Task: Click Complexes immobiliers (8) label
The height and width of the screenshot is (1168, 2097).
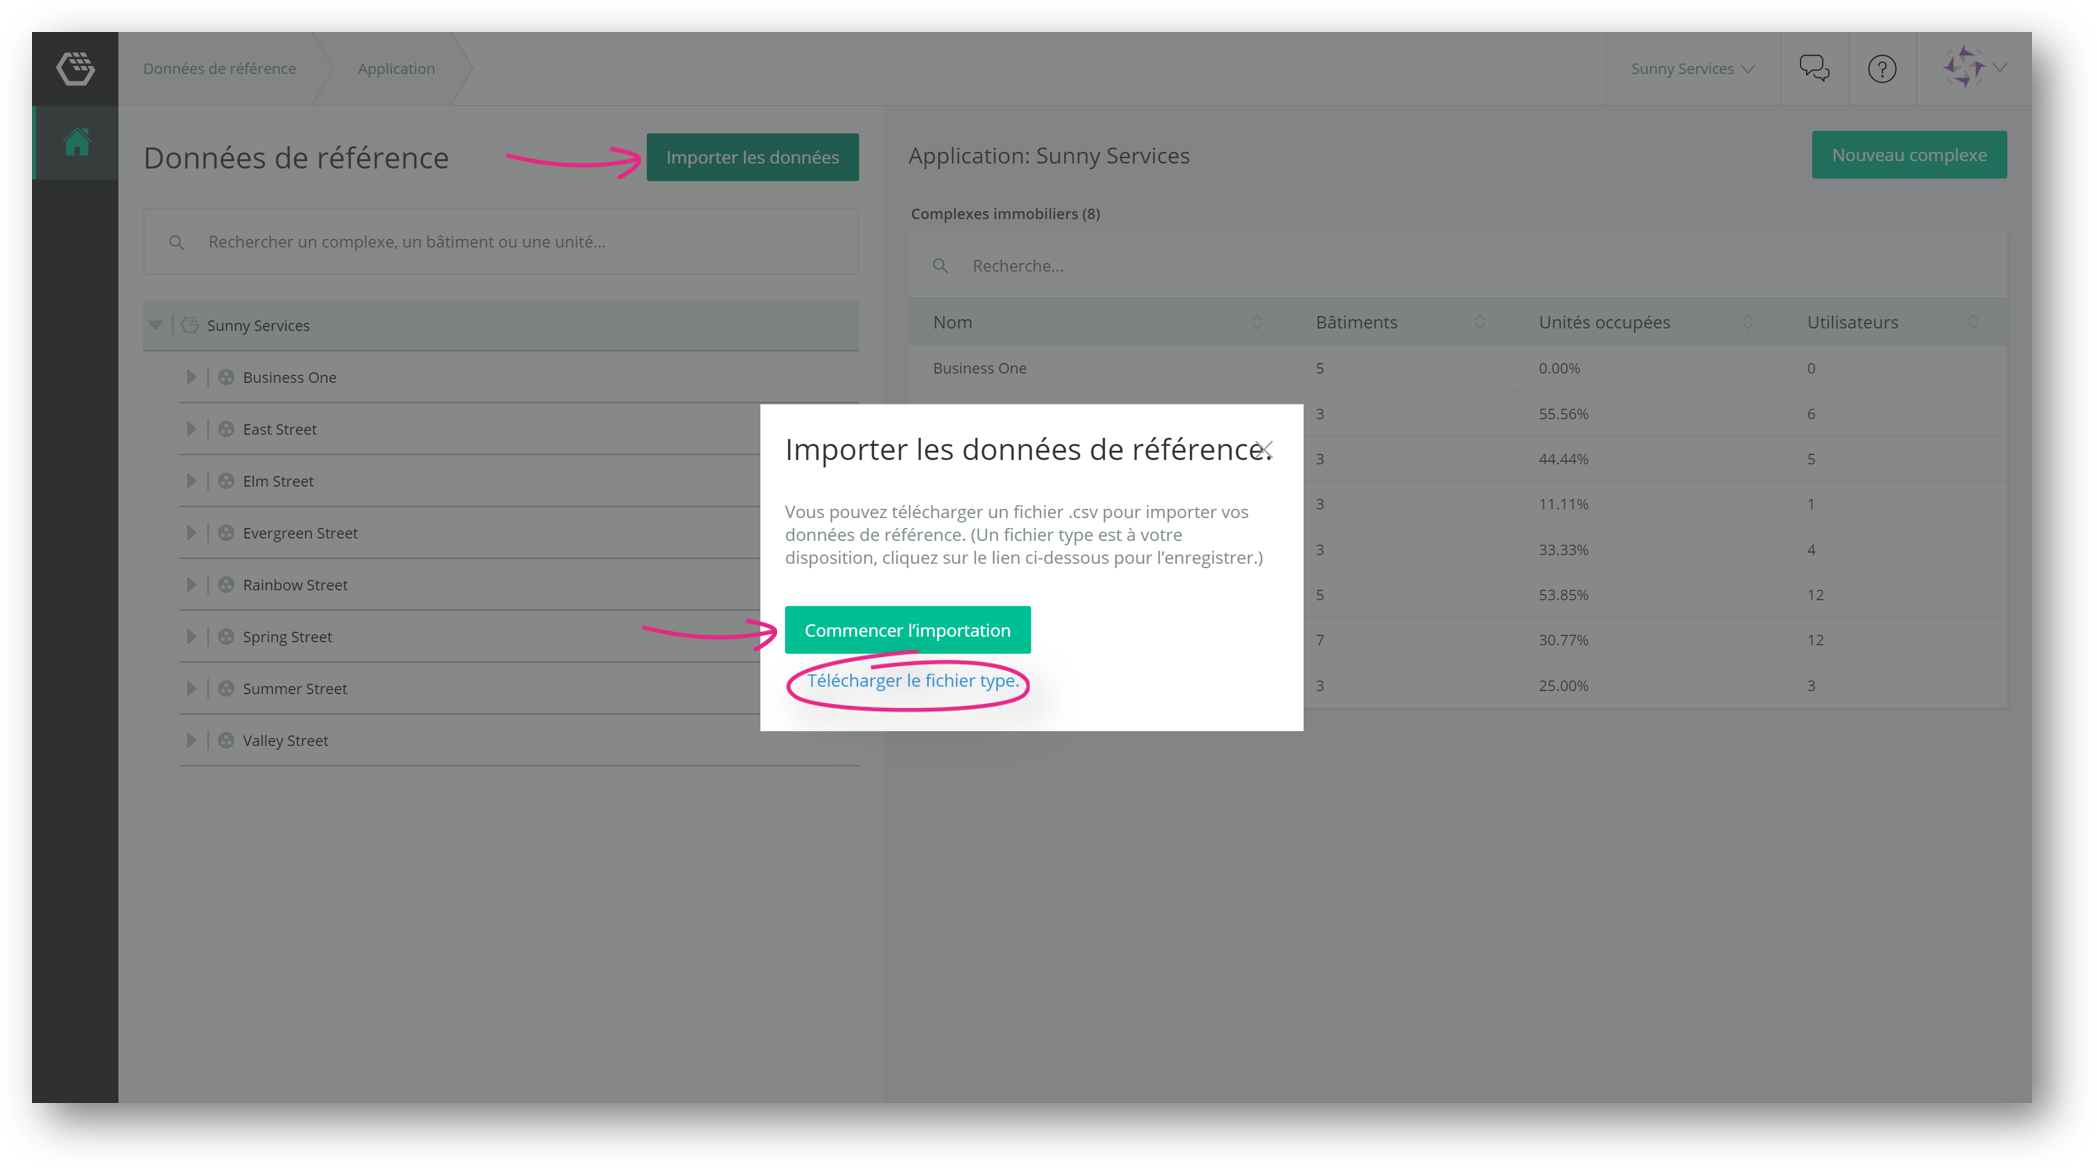Action: (1005, 214)
